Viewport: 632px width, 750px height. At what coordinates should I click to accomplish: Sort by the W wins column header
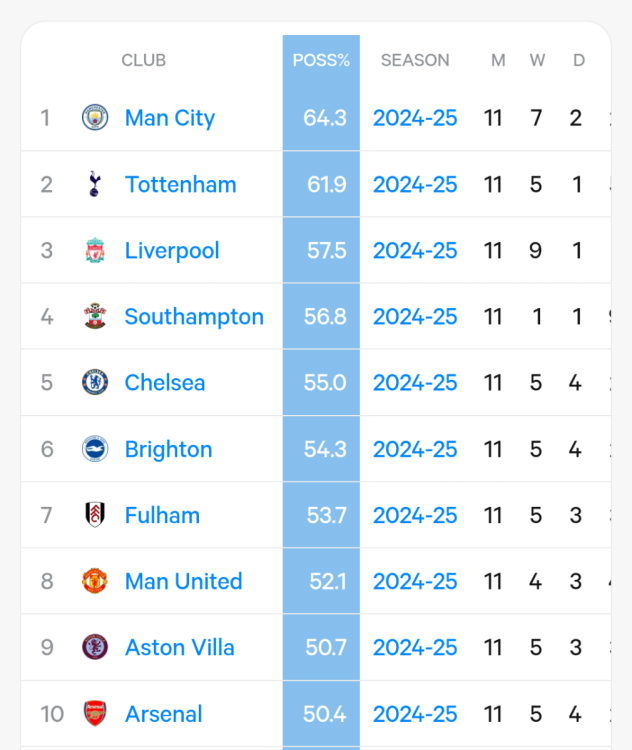point(537,61)
